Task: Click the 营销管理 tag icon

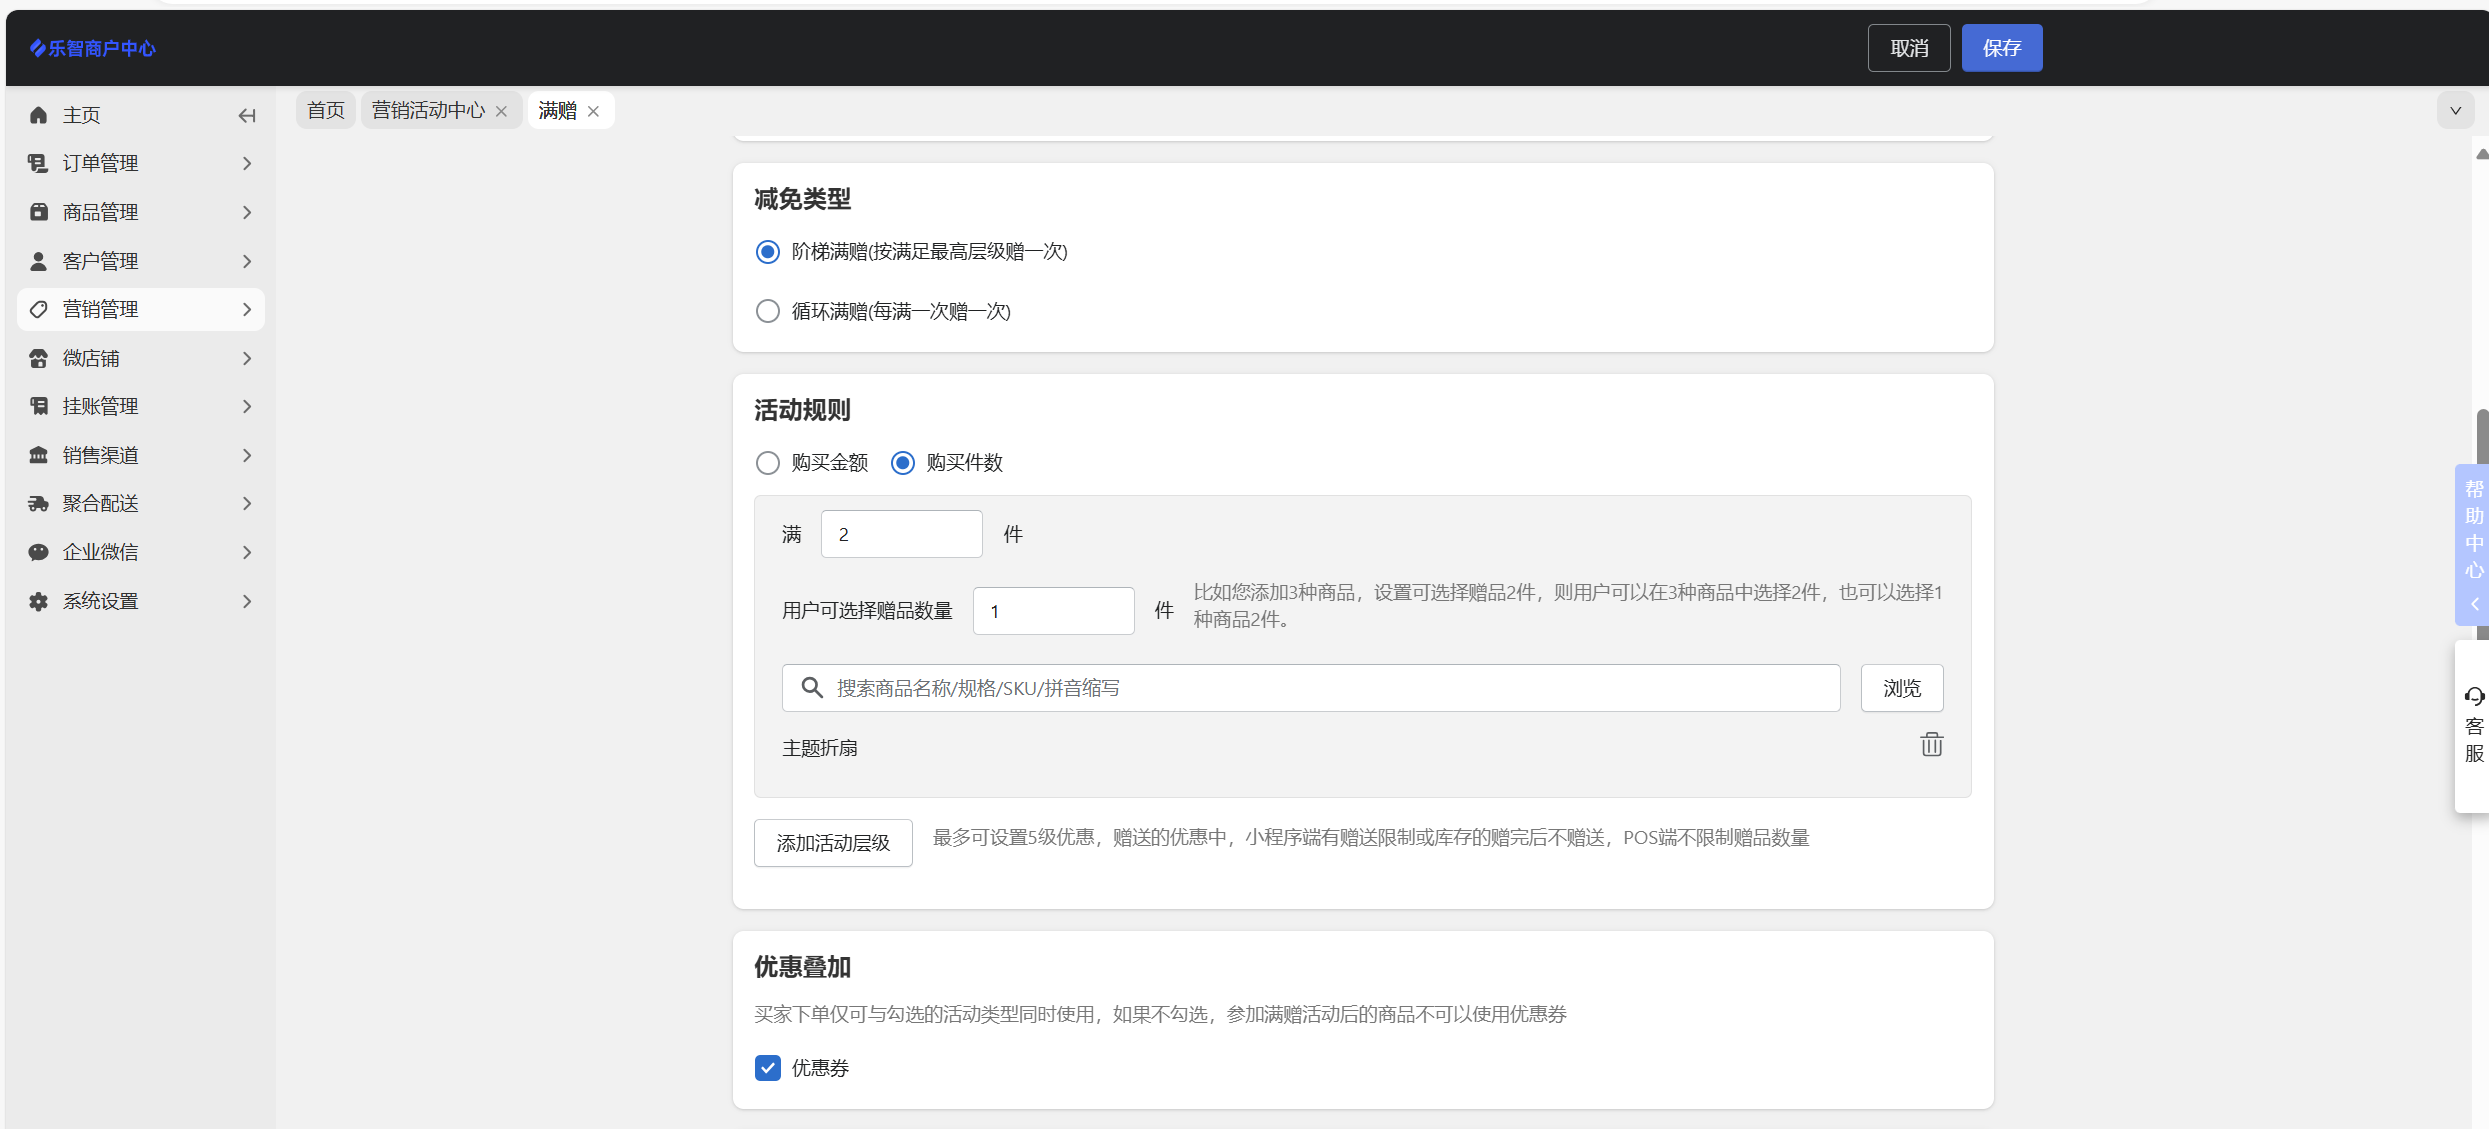Action: 38,309
